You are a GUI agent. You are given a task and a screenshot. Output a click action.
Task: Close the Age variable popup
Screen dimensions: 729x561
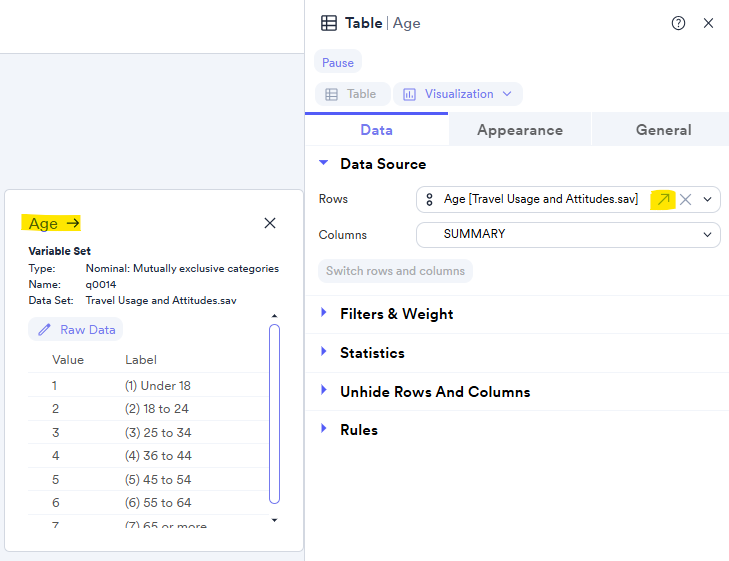270,223
